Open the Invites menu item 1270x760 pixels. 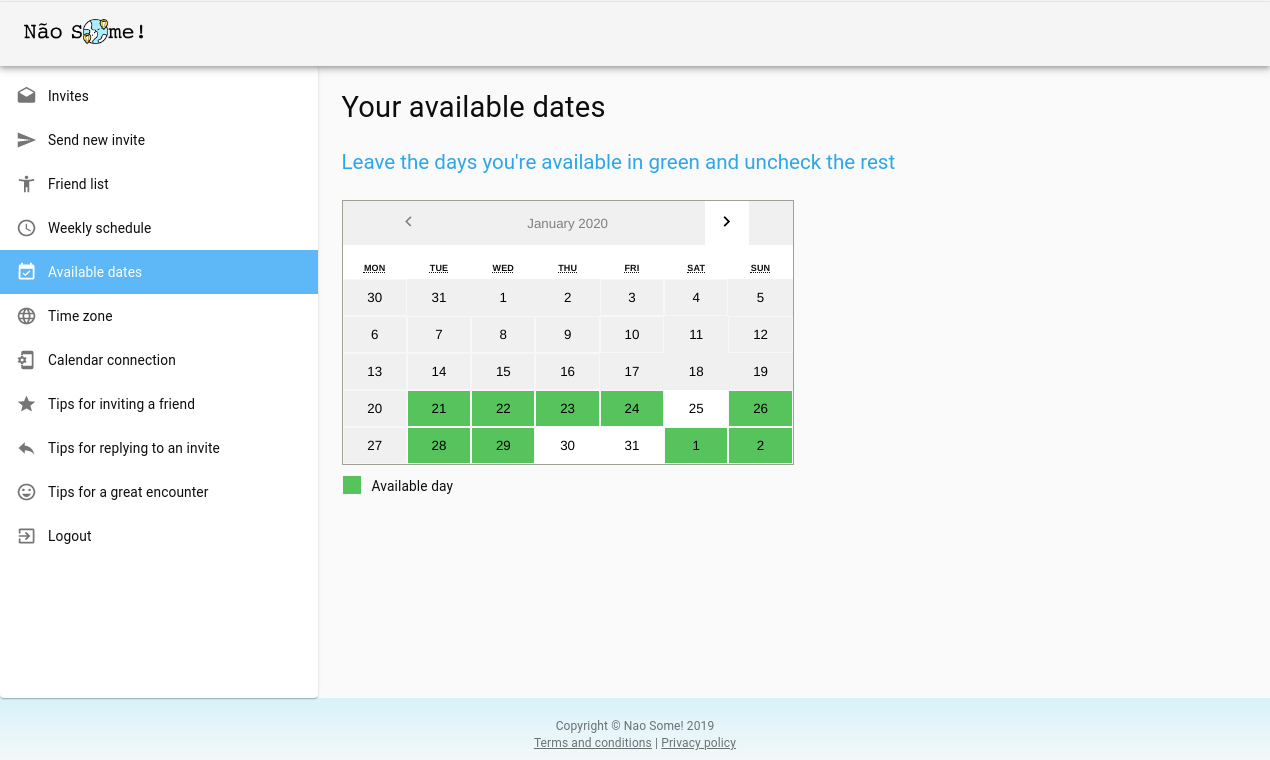click(x=159, y=96)
